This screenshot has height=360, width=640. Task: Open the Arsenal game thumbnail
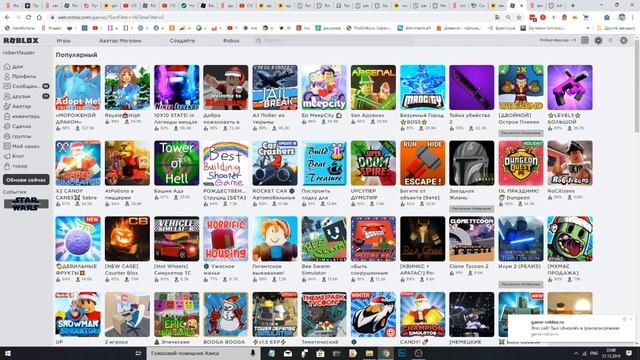coord(373,87)
